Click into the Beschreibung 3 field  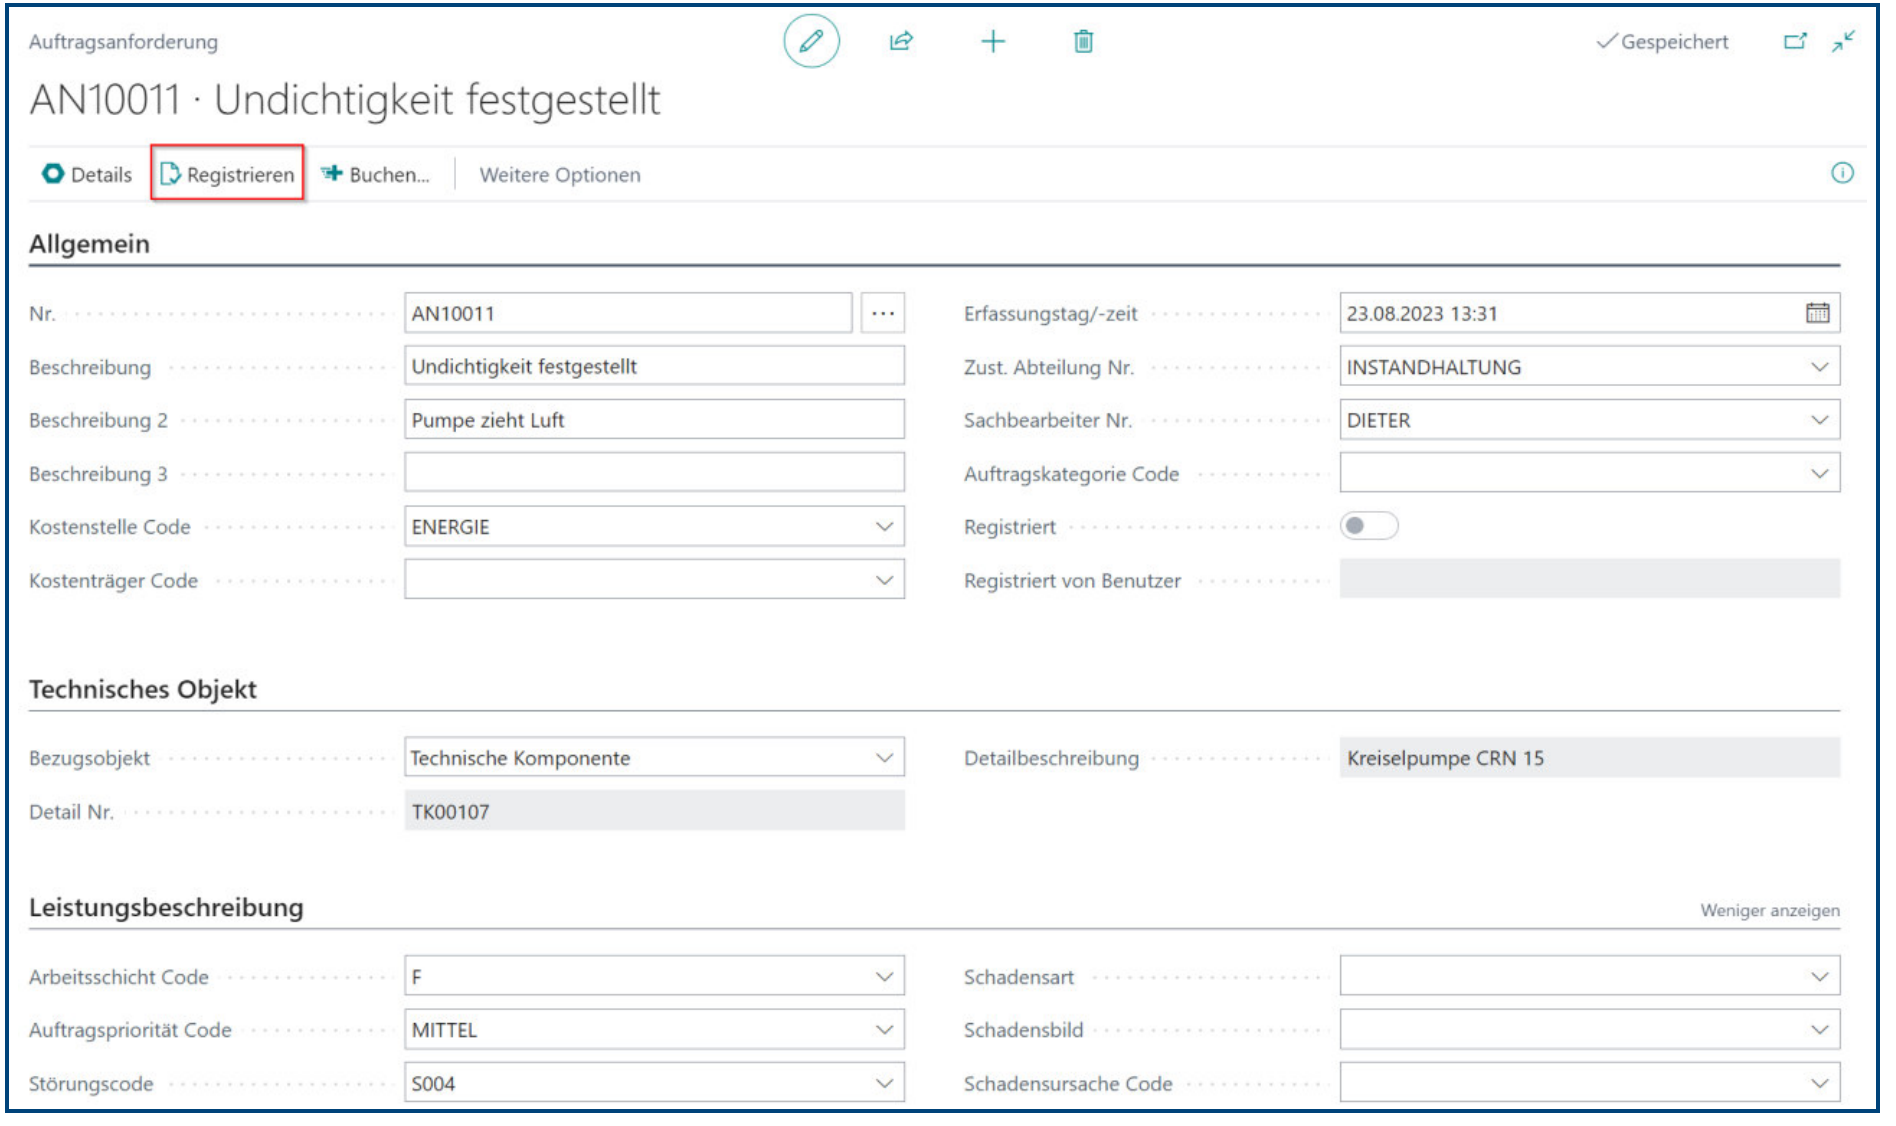(x=654, y=473)
